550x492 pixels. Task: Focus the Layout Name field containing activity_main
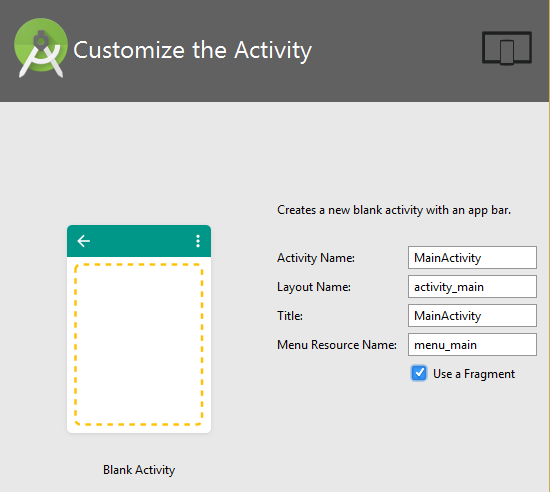pyautogui.click(x=472, y=287)
